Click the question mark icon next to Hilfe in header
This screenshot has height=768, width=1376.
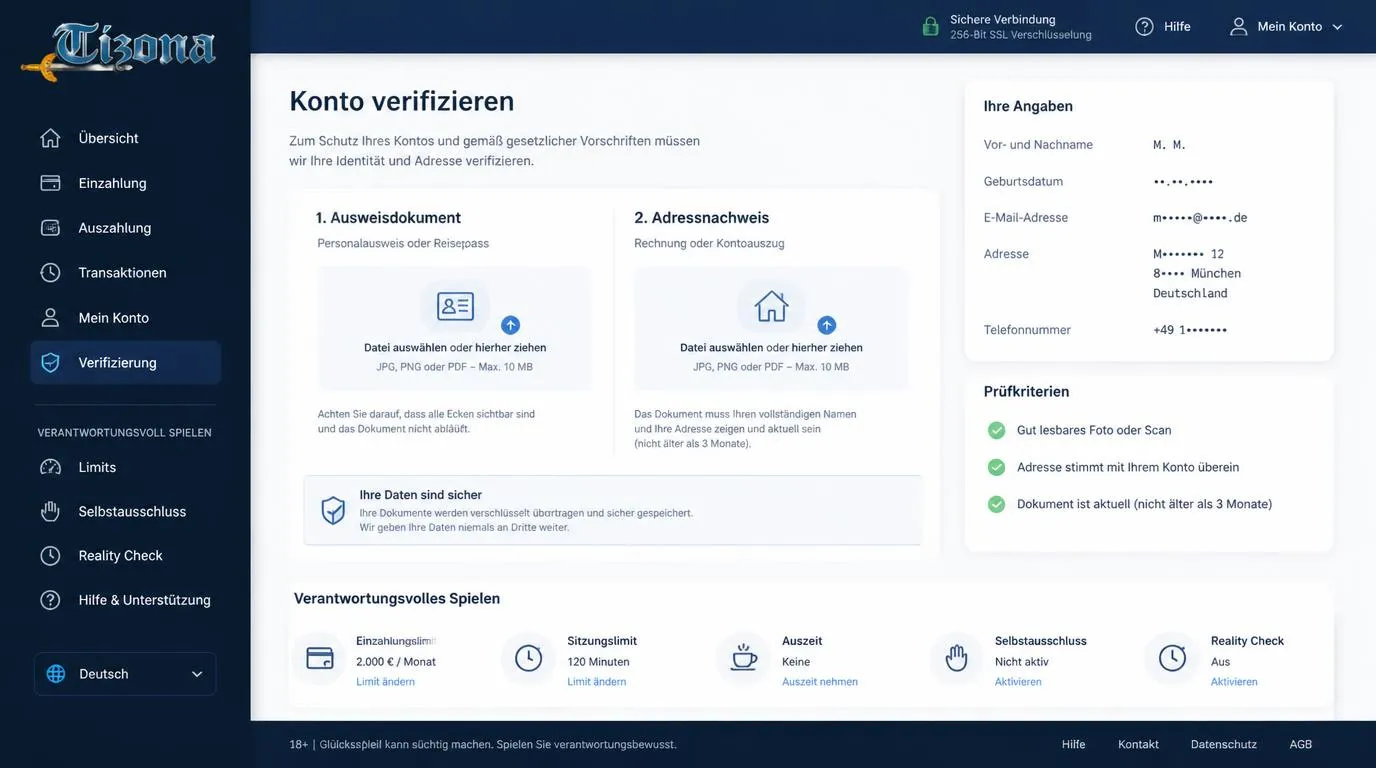pyautogui.click(x=1144, y=26)
